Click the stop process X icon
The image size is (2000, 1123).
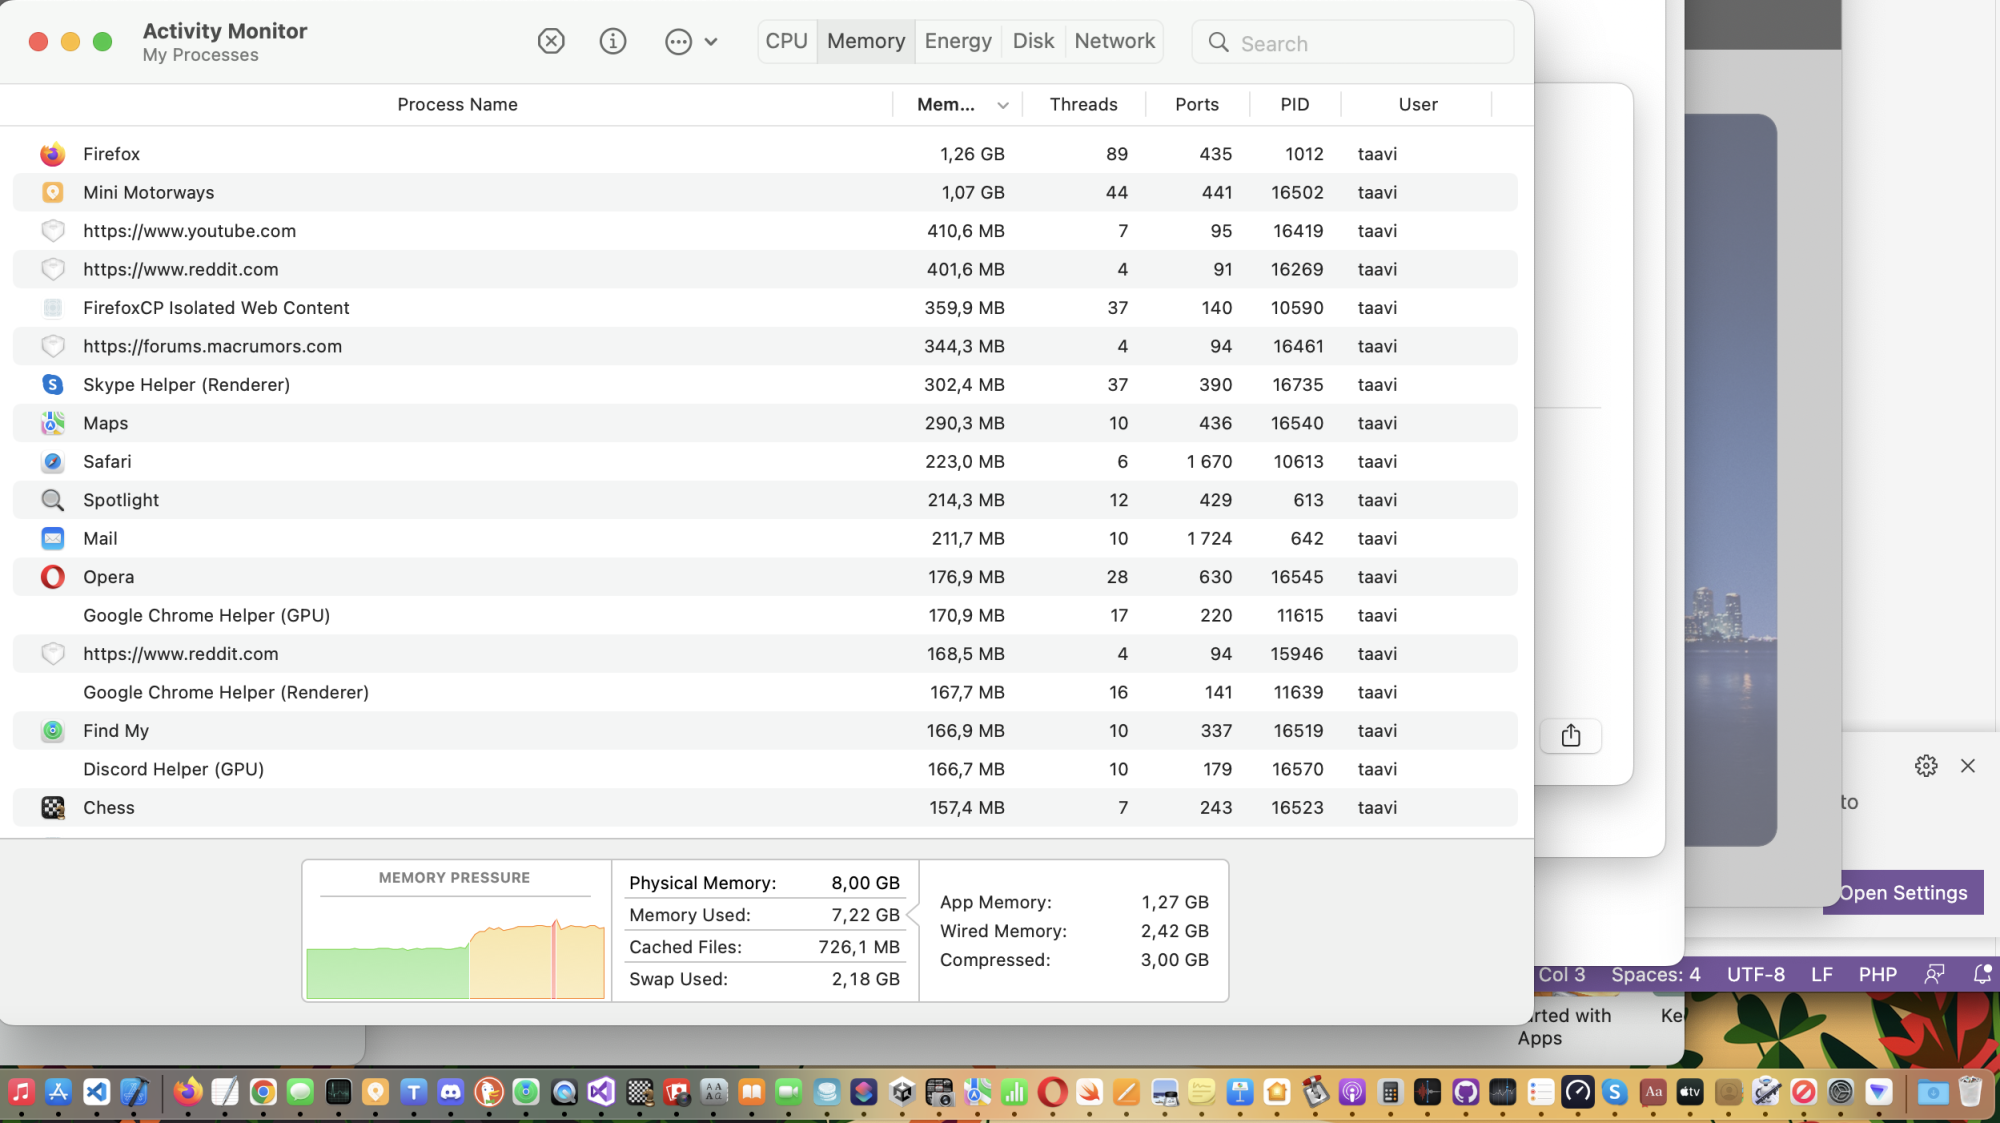coord(551,41)
